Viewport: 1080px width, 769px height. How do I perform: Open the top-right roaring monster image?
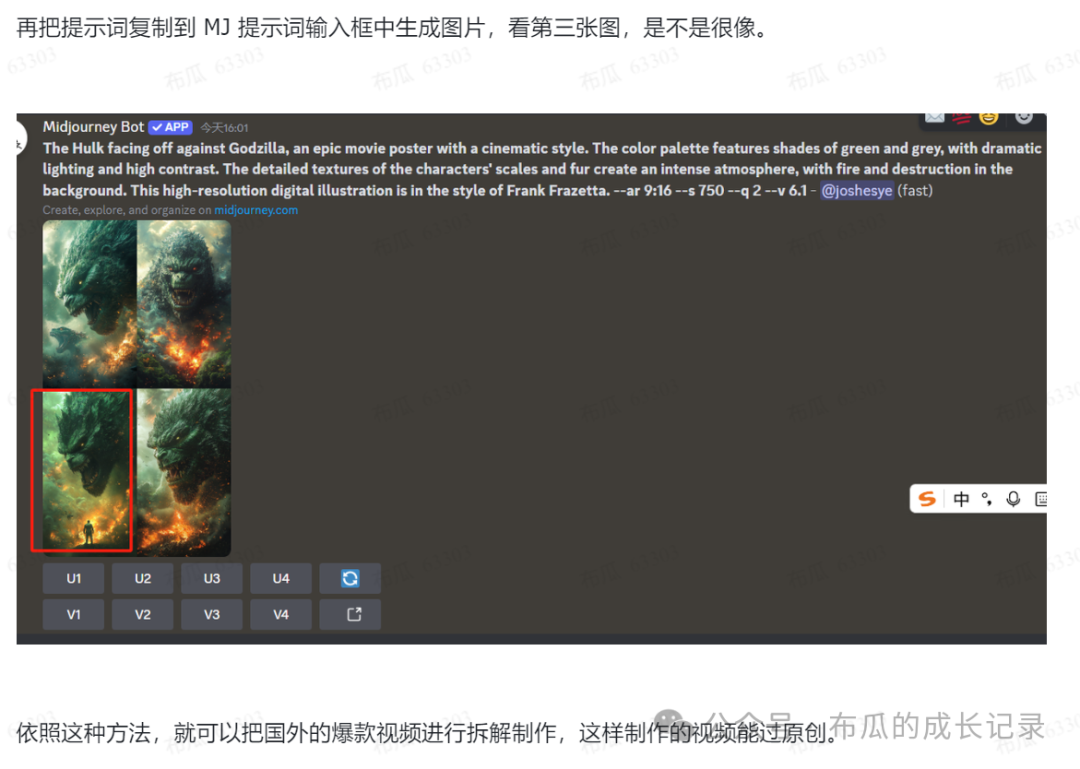point(184,304)
